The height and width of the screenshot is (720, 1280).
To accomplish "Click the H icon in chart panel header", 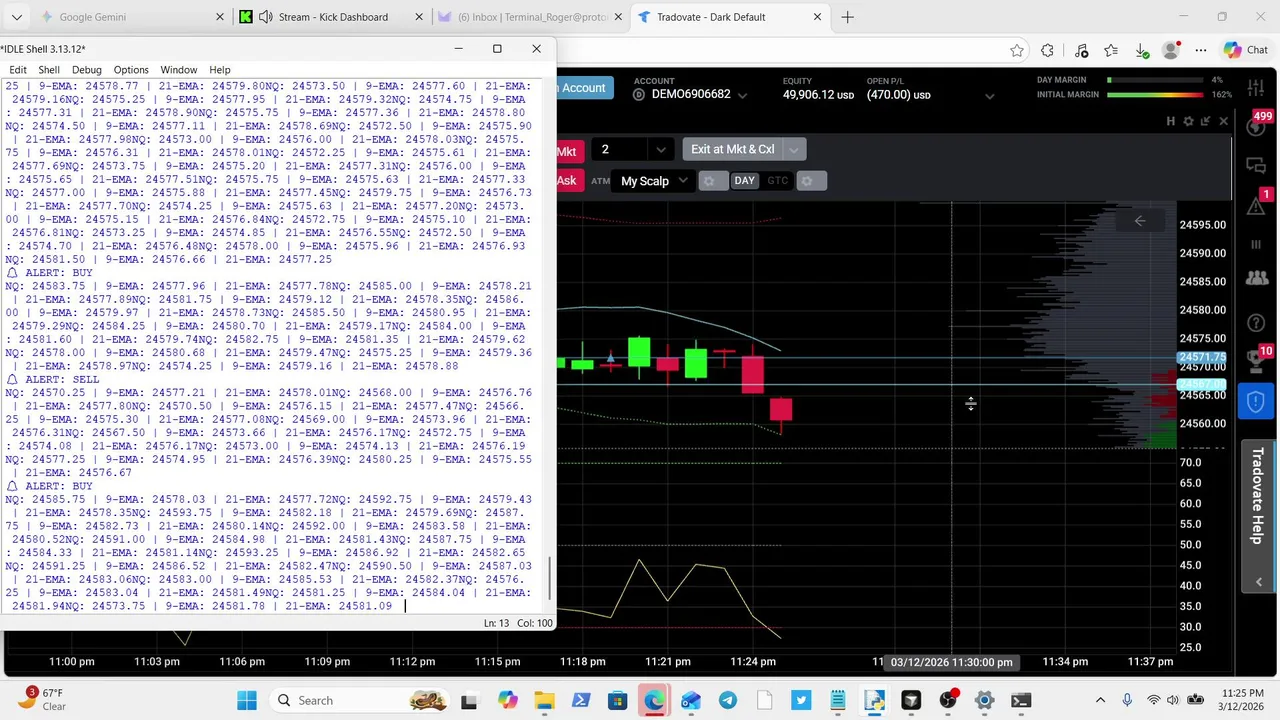I will coord(1170,121).
